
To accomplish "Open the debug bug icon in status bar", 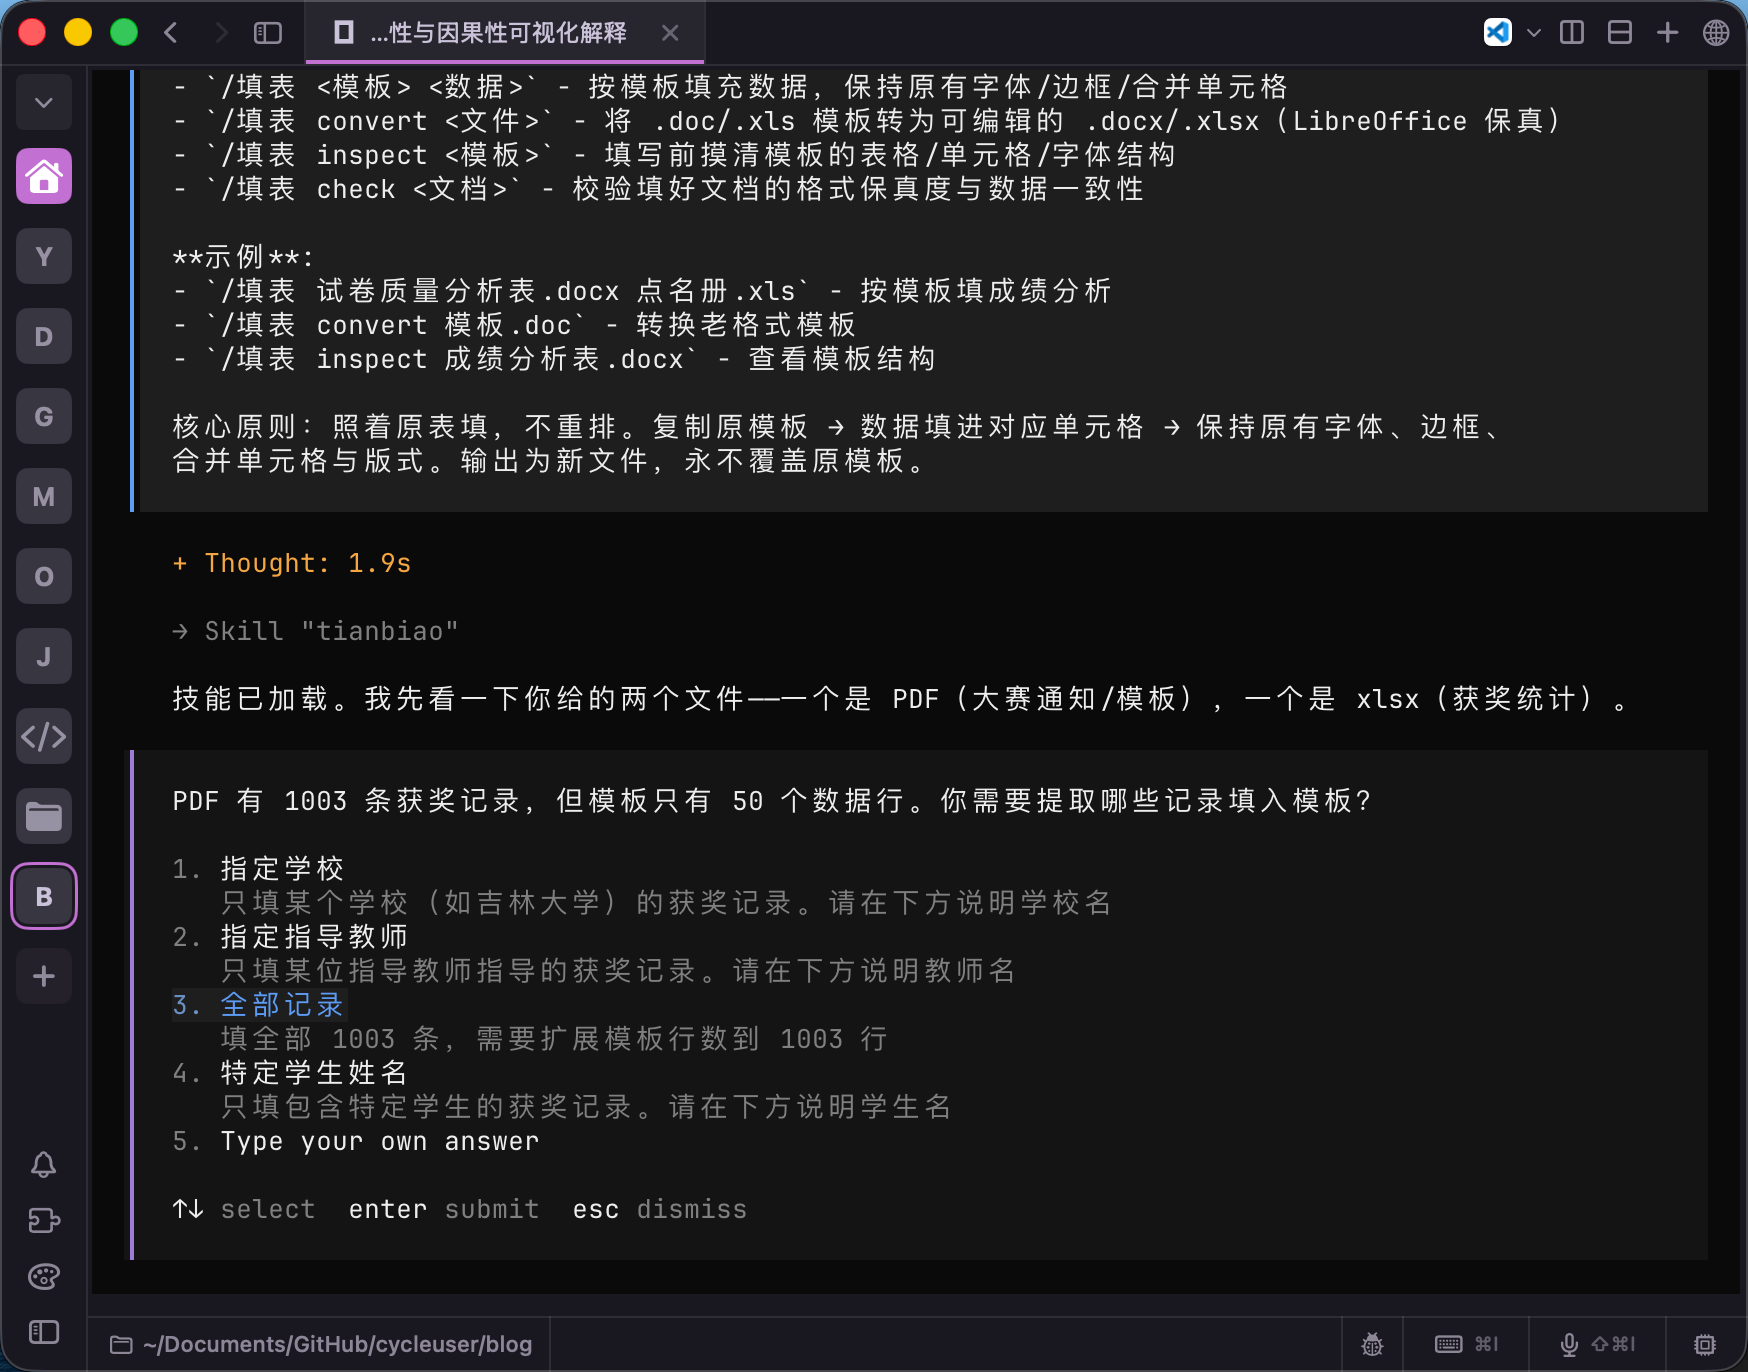I will (1372, 1344).
